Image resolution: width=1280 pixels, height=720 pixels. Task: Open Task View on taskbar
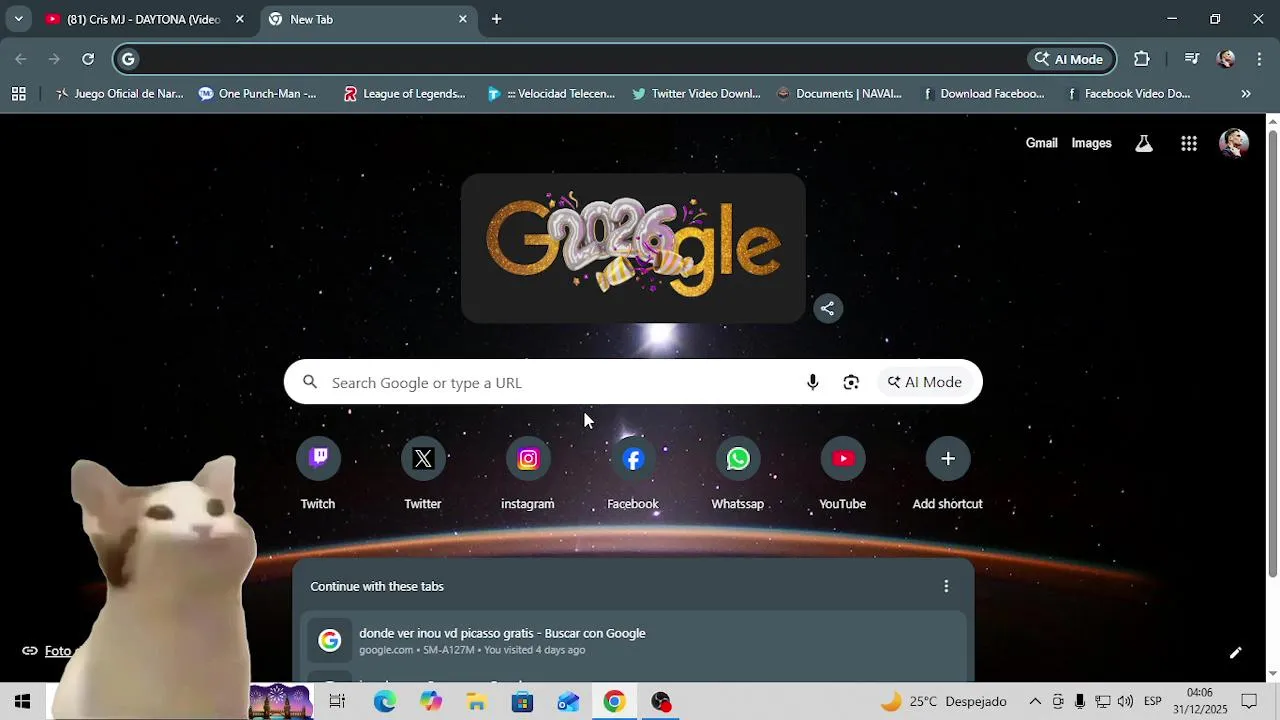click(337, 701)
